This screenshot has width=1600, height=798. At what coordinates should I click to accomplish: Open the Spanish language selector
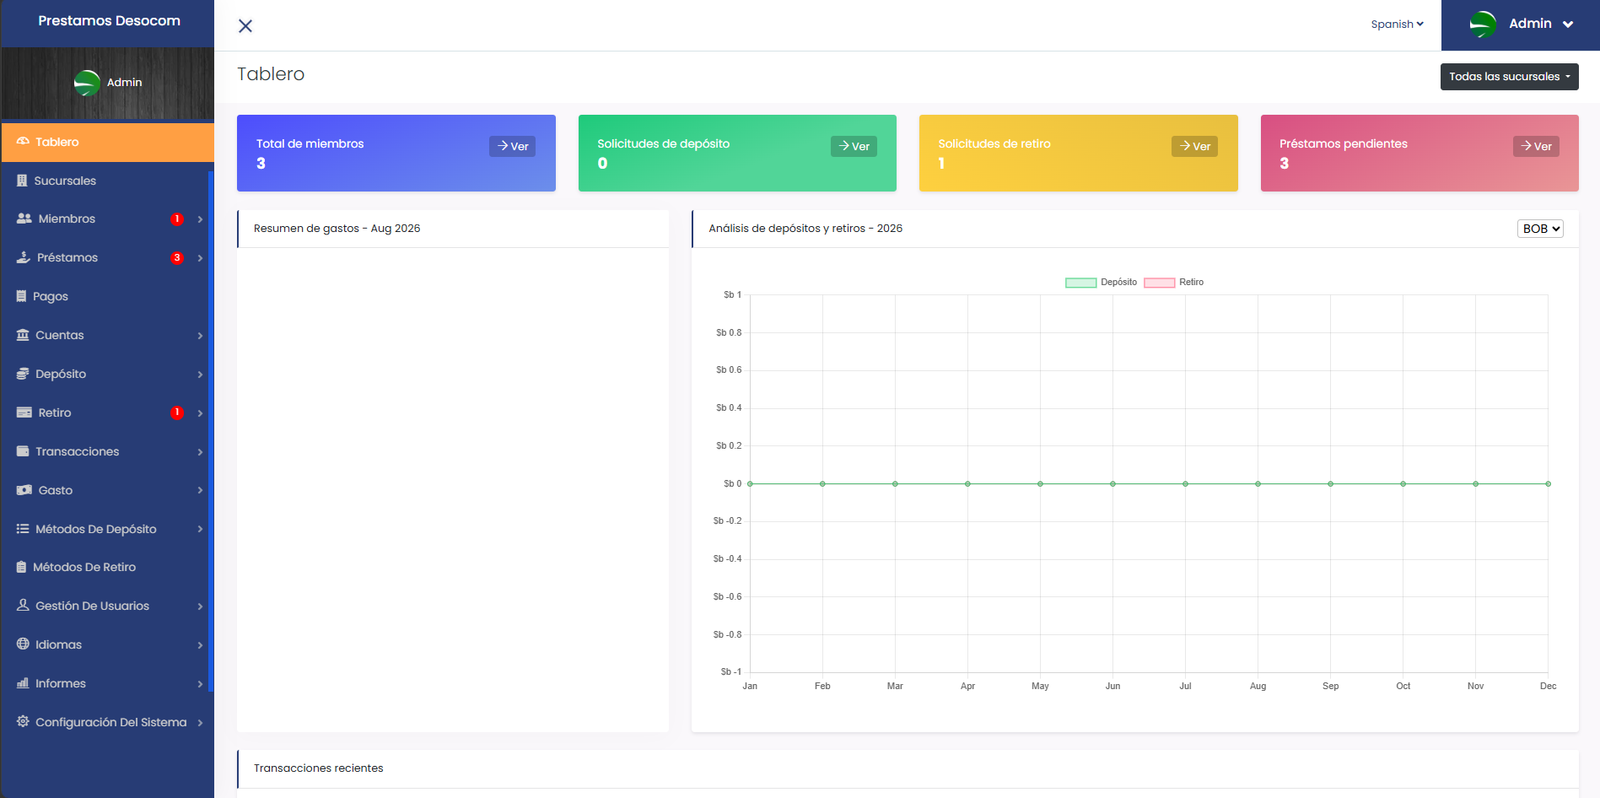[1397, 24]
